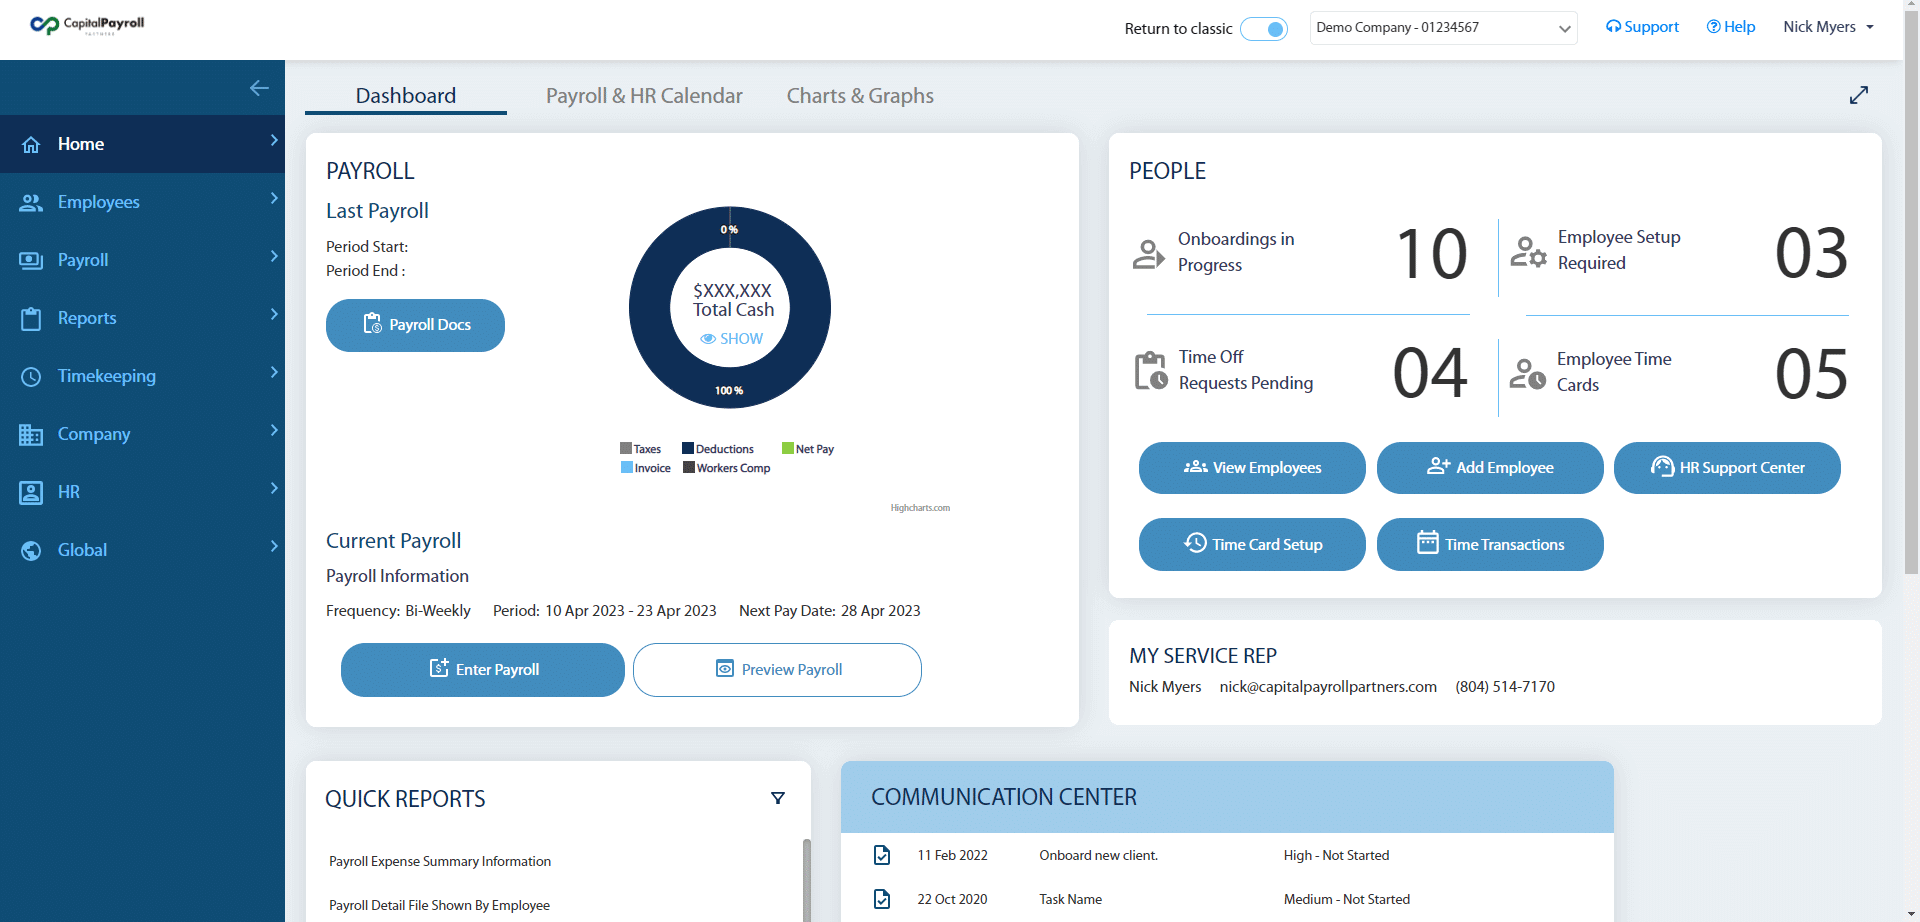Open the Payroll section via its sidebar icon
This screenshot has width=1920, height=922.
point(31,259)
